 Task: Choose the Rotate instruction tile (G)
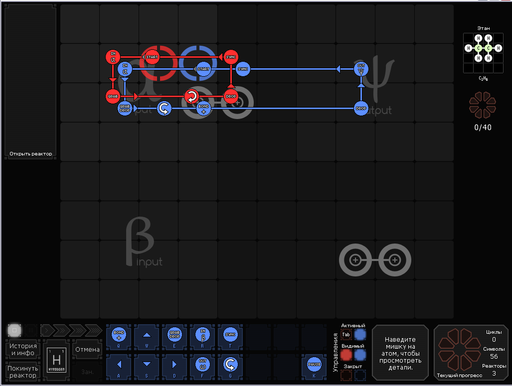click(230, 366)
